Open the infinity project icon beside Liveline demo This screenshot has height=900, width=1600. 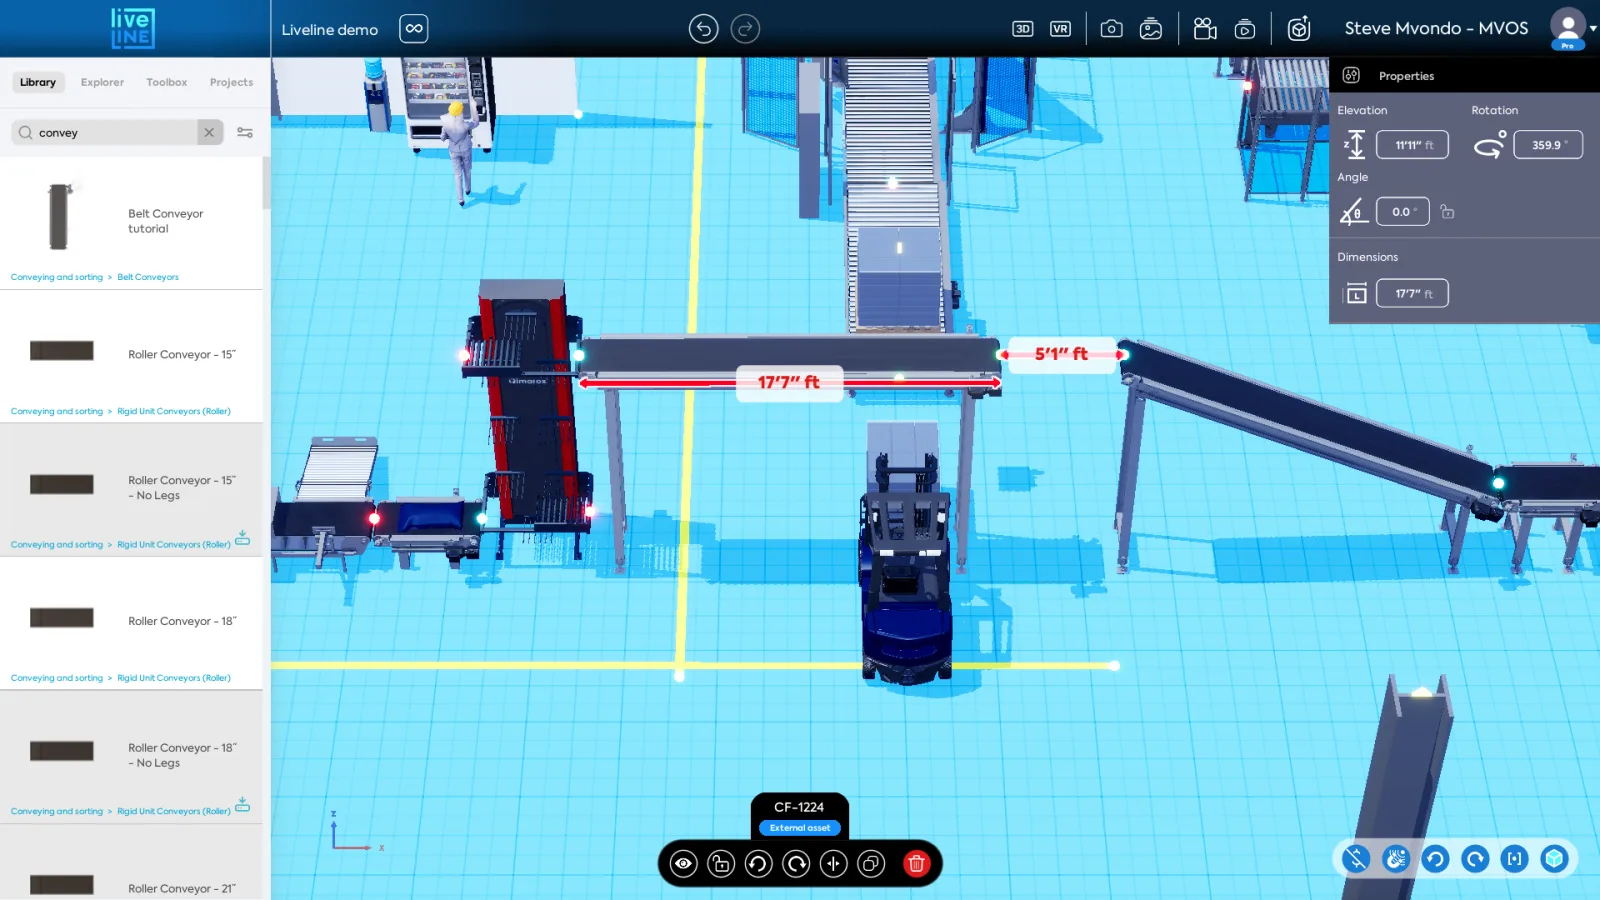click(x=414, y=29)
